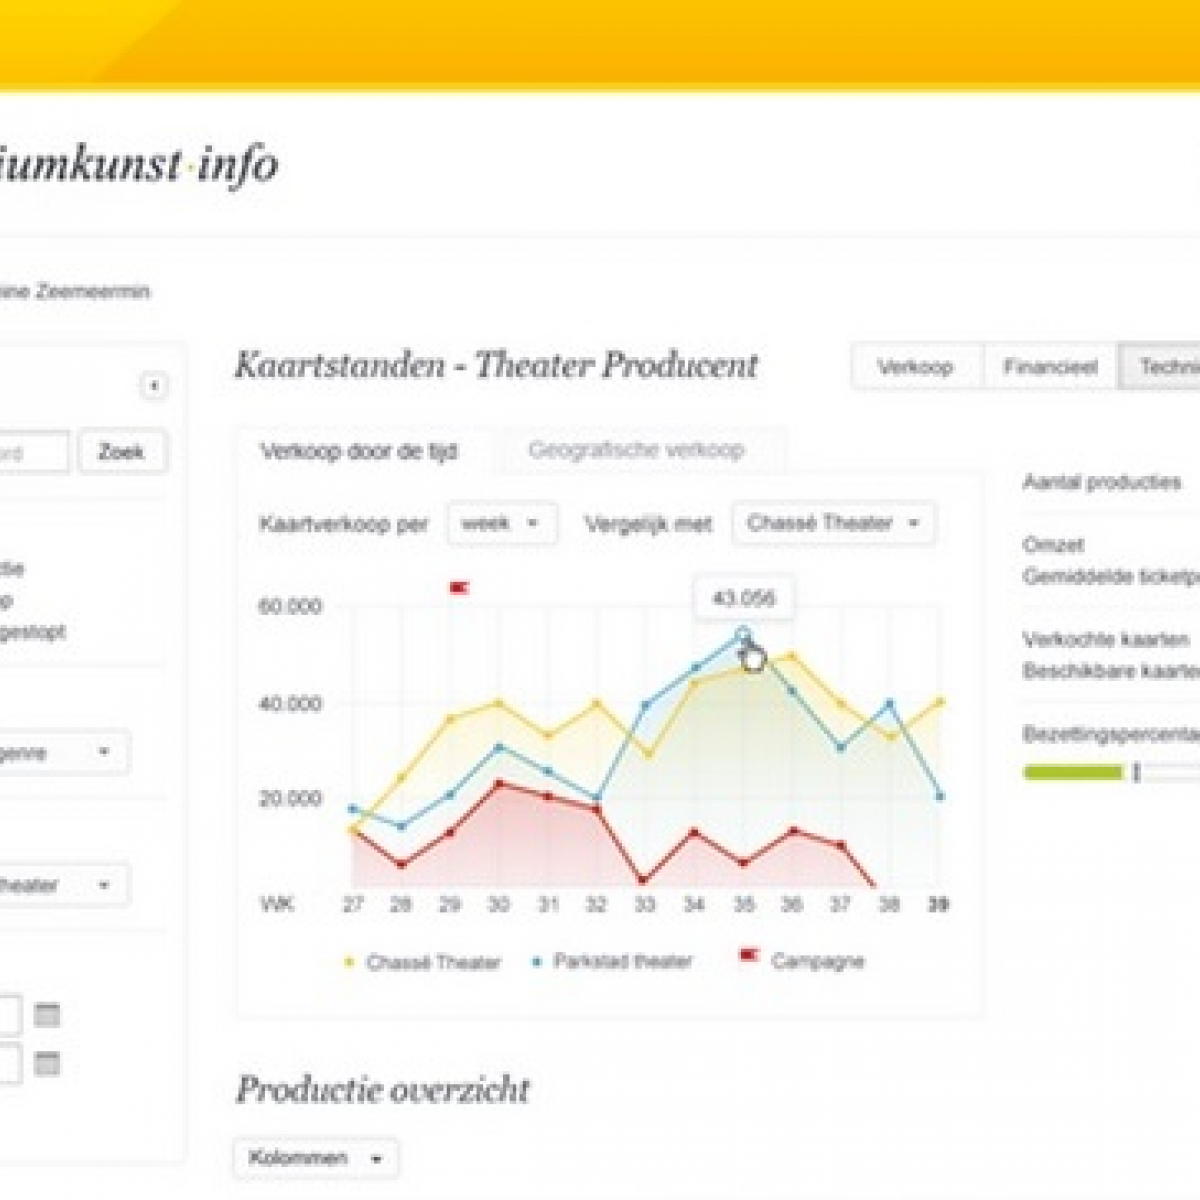Viewport: 1200px width, 1200px height.
Task: Select the Technisch view tab
Action: [x=1160, y=367]
